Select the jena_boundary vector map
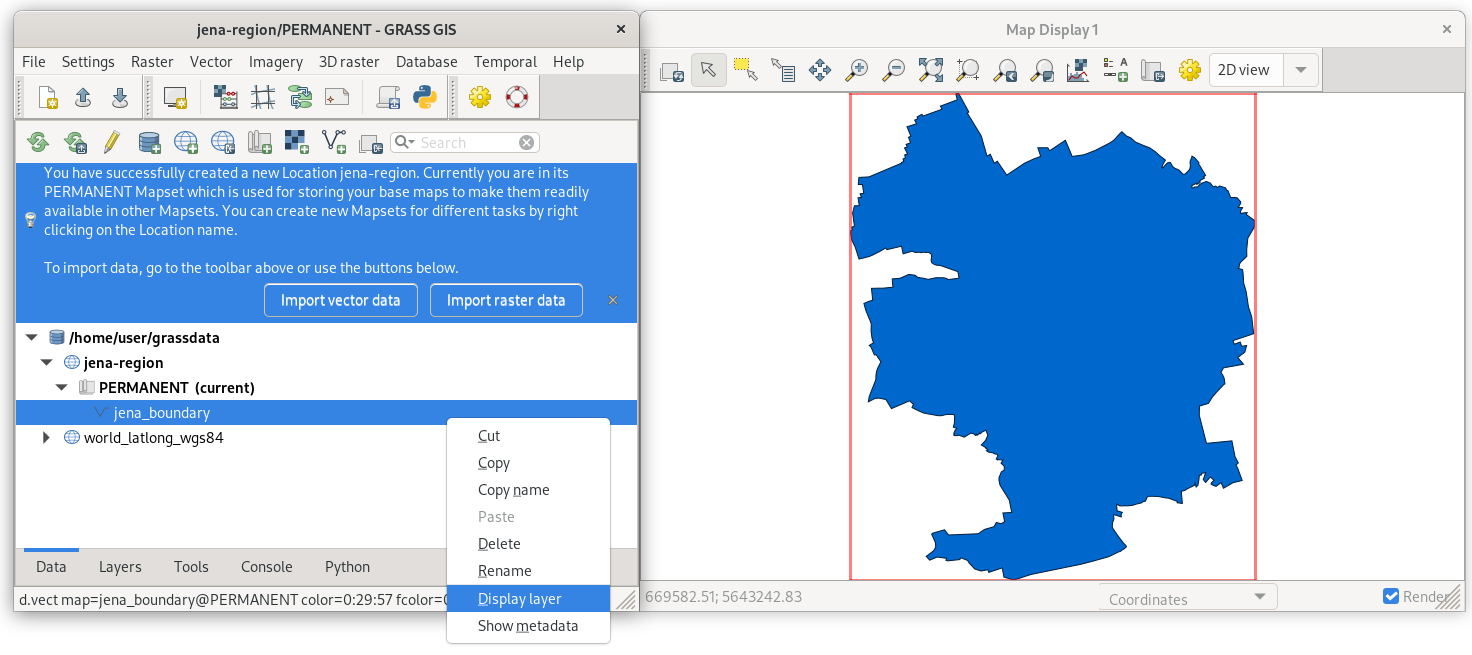Image resolution: width=1472 pixels, height=655 pixels. 326,413
